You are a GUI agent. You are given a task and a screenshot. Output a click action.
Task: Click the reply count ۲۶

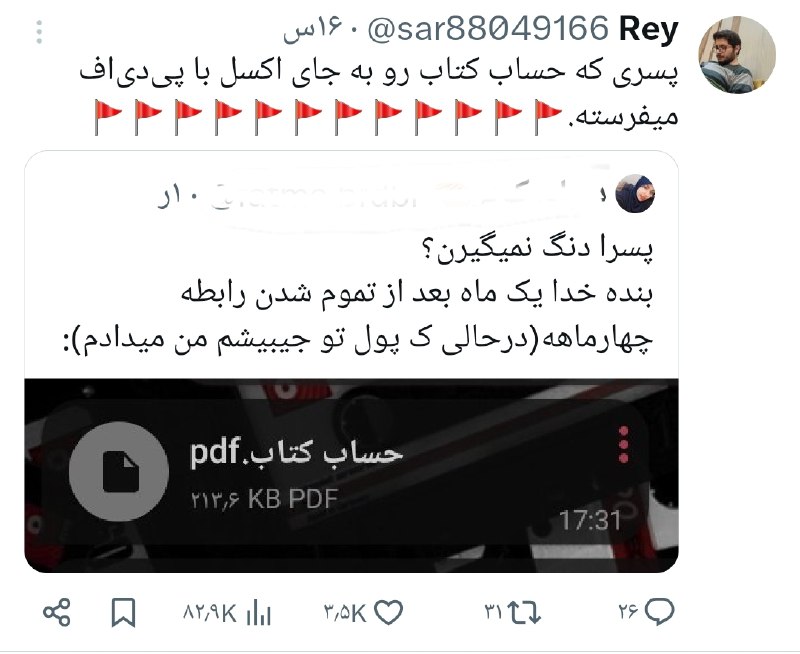click(x=629, y=611)
